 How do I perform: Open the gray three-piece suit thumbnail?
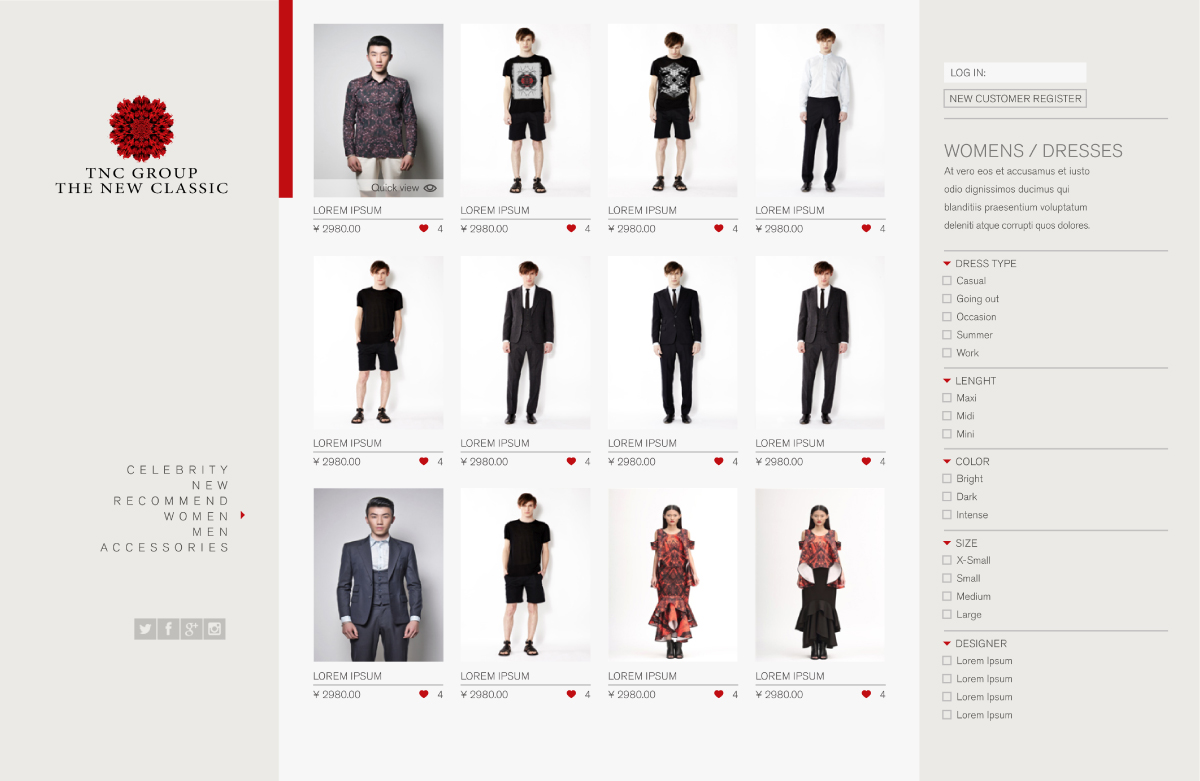[378, 575]
